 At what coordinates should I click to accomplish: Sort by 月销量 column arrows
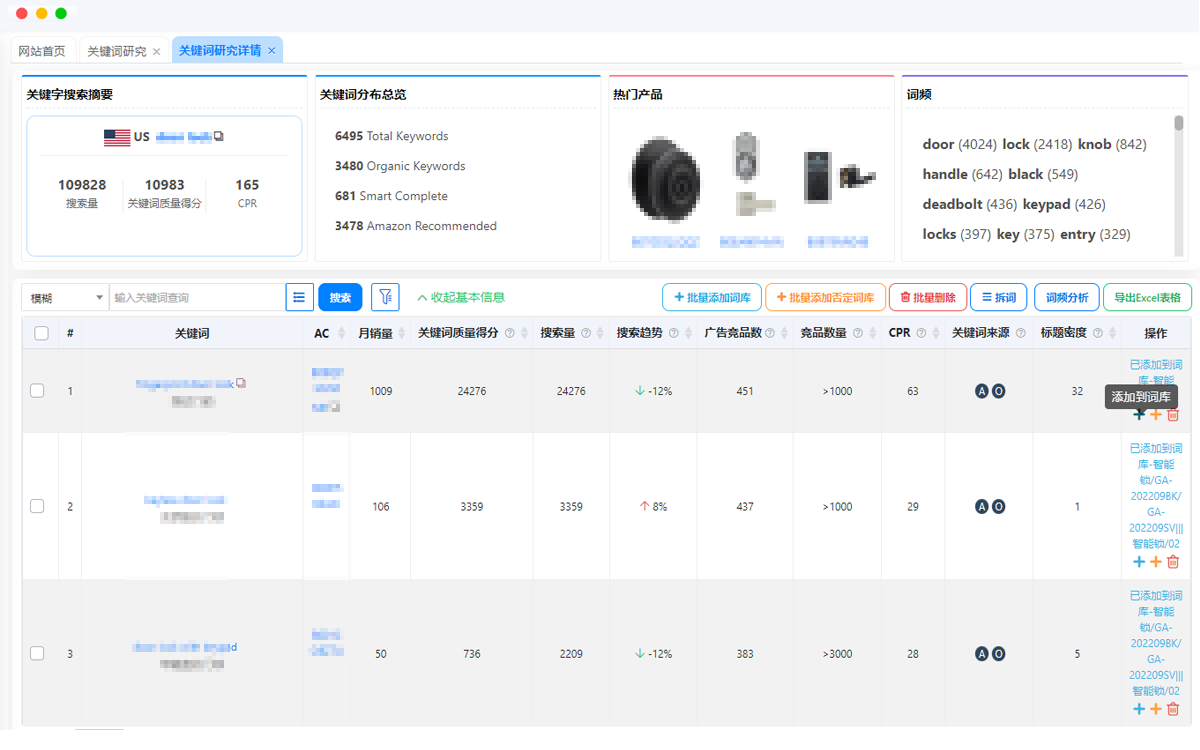401,334
